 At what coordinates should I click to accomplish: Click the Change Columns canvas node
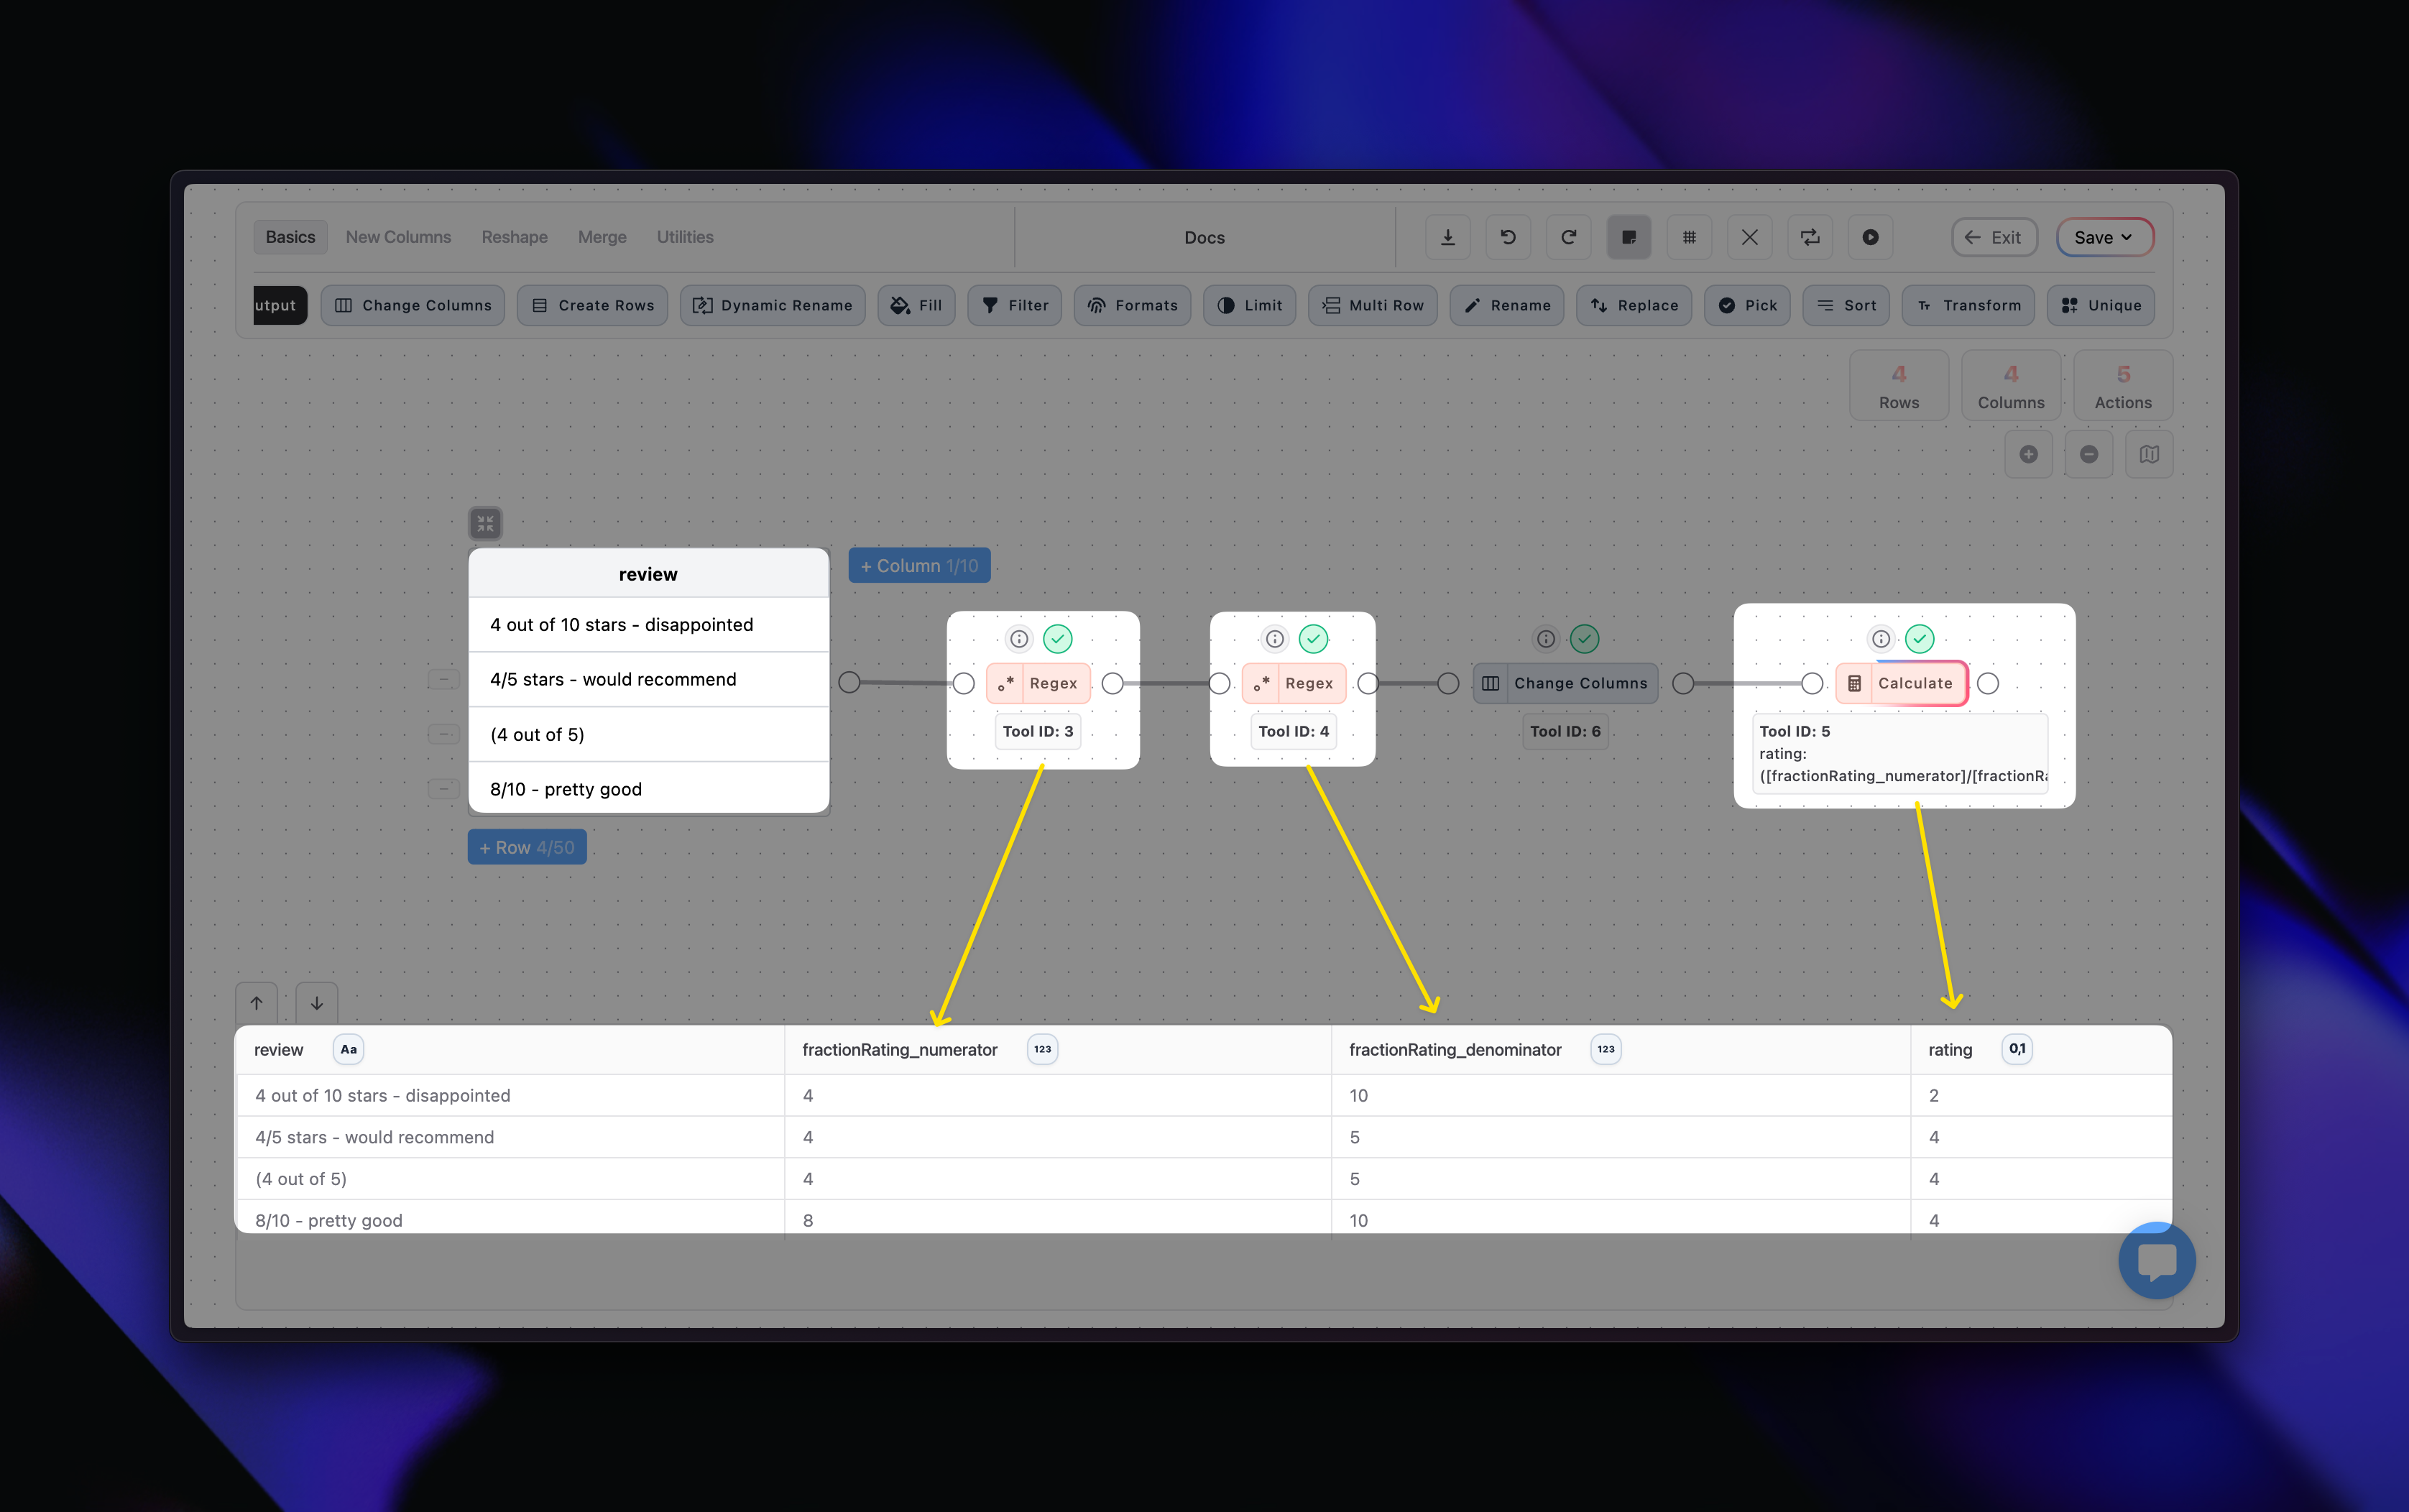pyautogui.click(x=1565, y=683)
